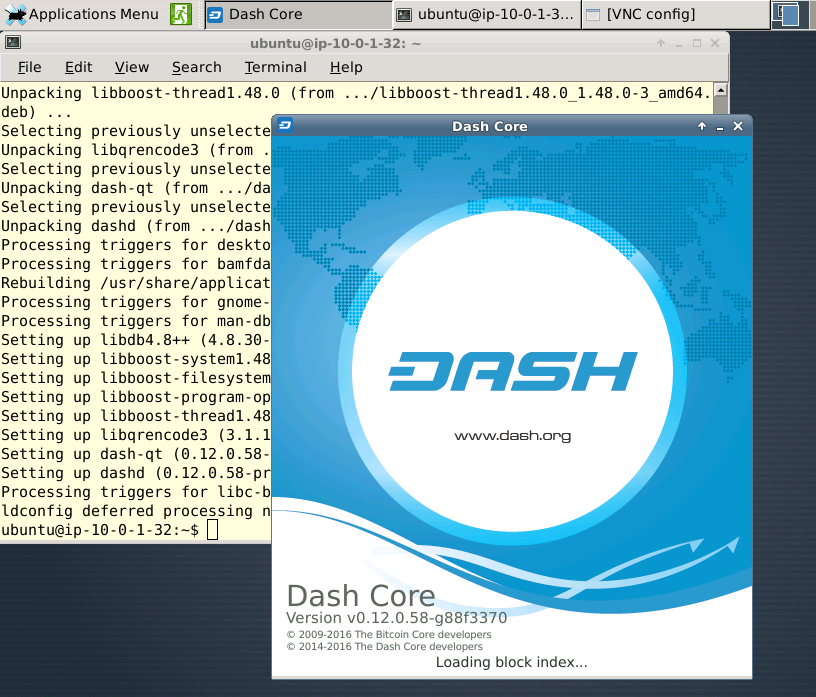The height and width of the screenshot is (697, 816).
Task: Minimize the Dash Core splash window
Action: coord(720,126)
